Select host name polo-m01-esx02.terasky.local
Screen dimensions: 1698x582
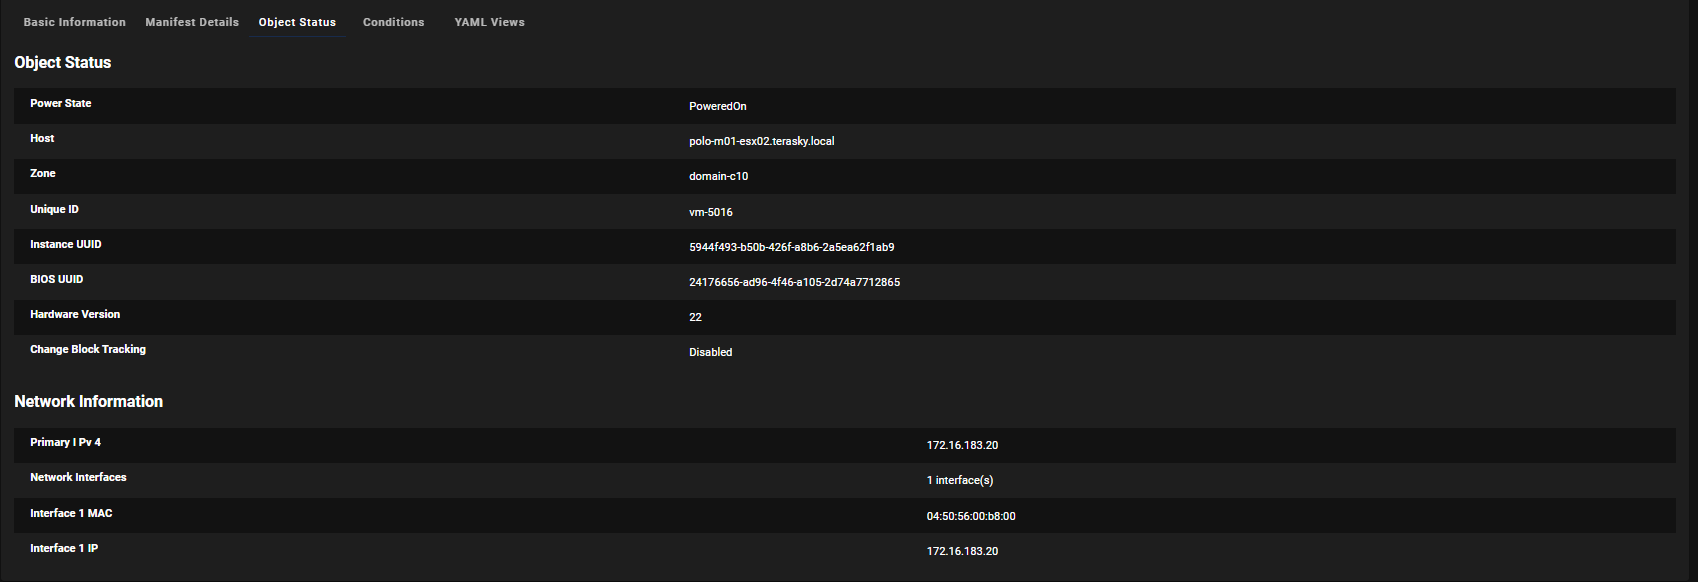pyautogui.click(x=761, y=141)
